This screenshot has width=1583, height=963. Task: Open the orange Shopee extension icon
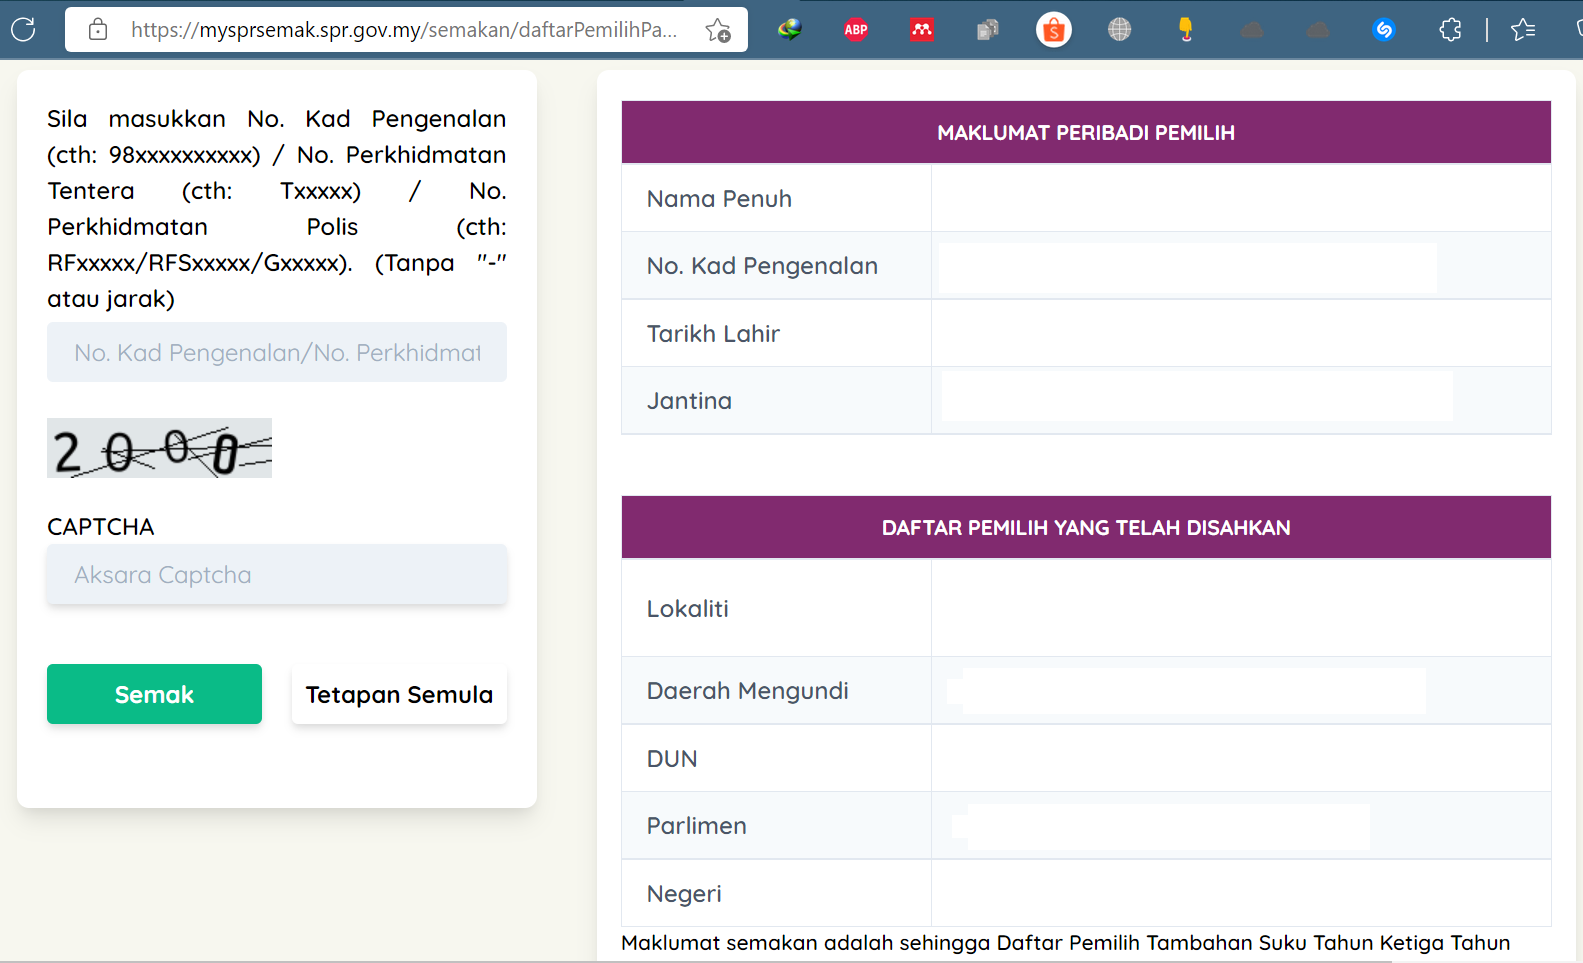[x=1053, y=30]
